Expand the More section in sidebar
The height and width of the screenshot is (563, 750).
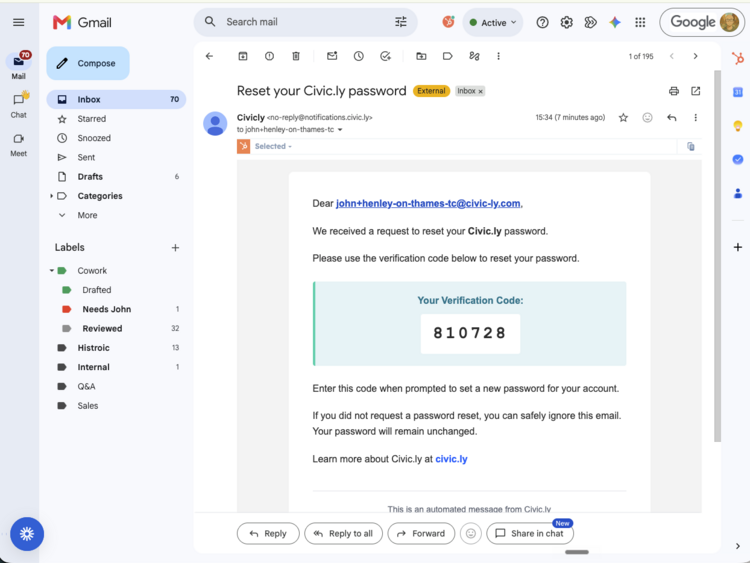87,215
